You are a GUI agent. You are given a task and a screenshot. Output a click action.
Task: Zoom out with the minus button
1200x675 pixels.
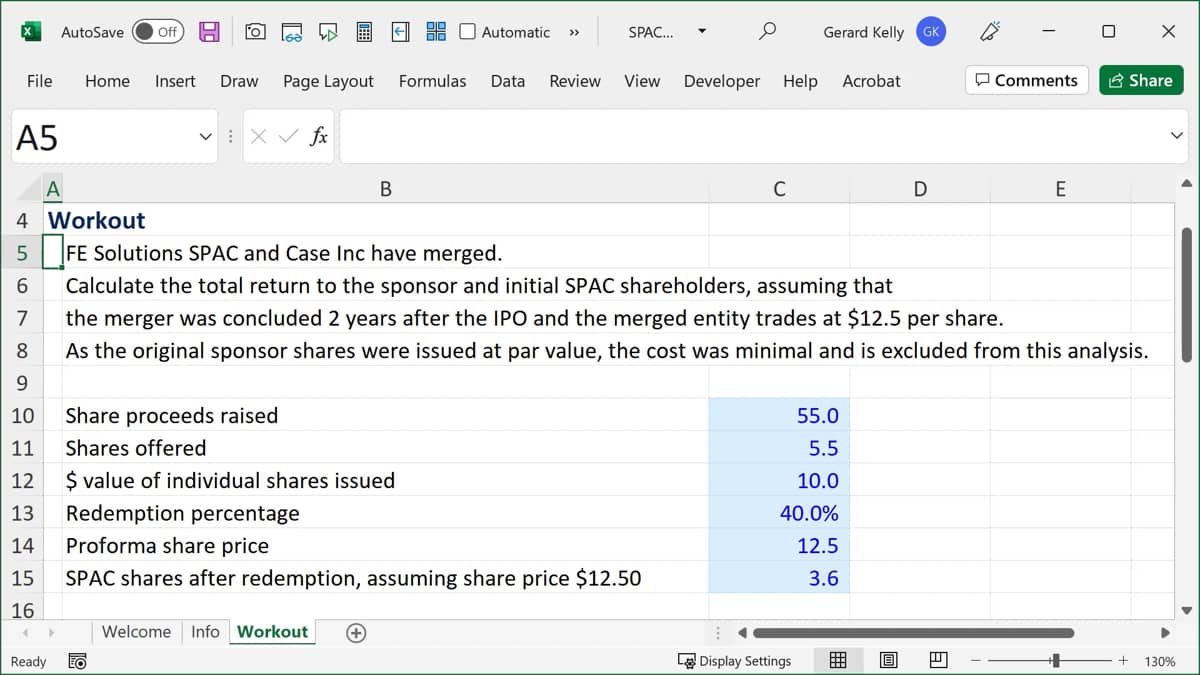[975, 661]
